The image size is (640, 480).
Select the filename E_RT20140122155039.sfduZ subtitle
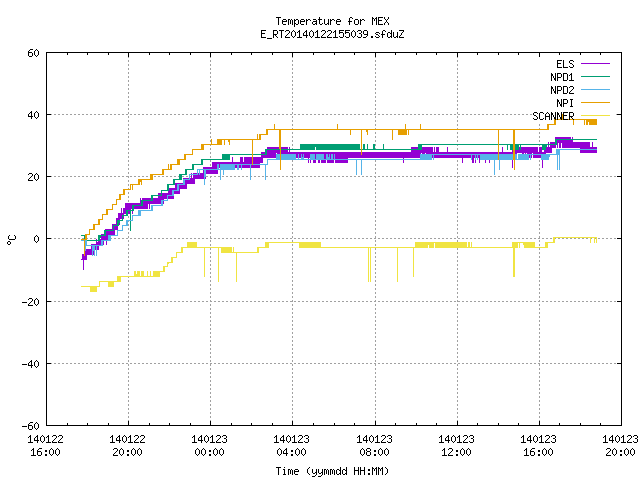332,34
